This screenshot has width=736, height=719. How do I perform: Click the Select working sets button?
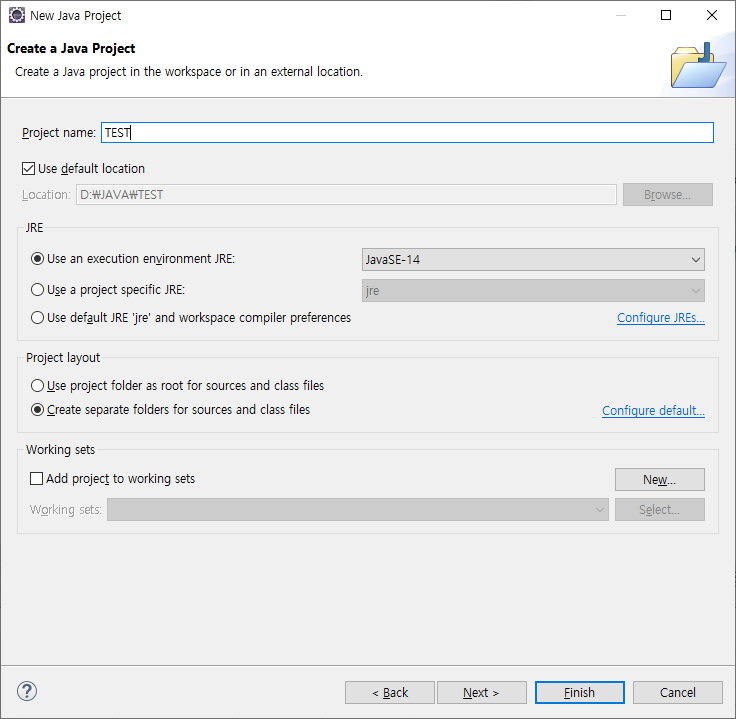point(660,510)
